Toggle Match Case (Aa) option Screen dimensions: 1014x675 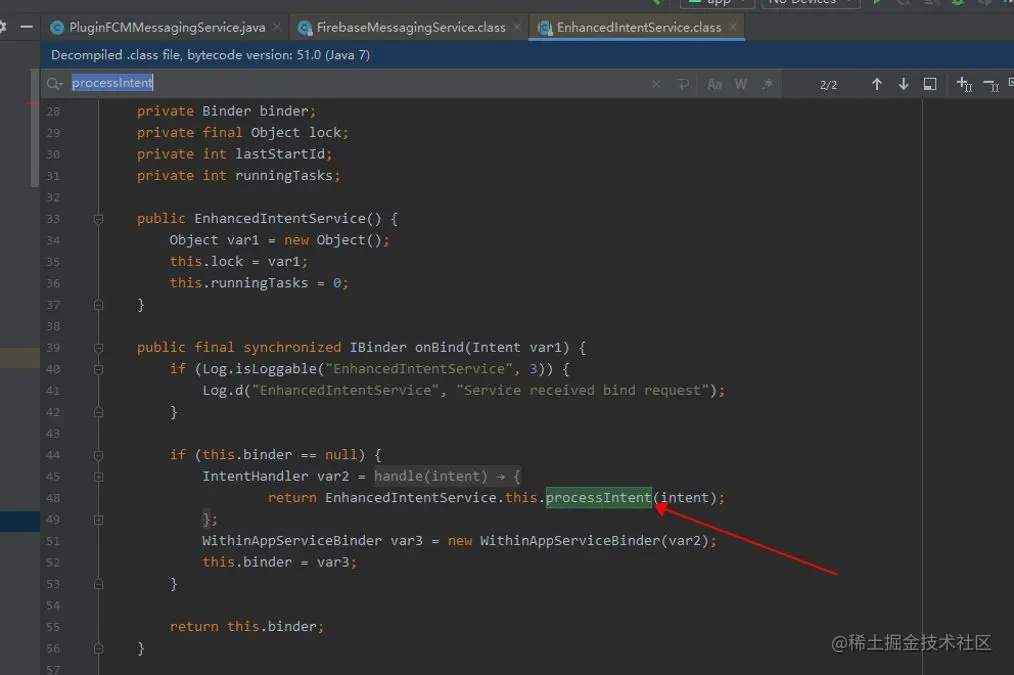(715, 84)
